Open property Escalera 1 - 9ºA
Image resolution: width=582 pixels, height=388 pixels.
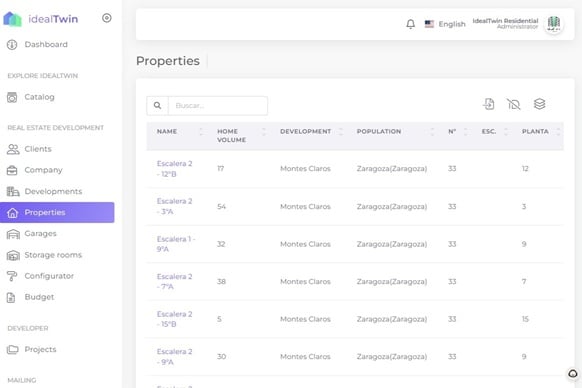pos(176,244)
